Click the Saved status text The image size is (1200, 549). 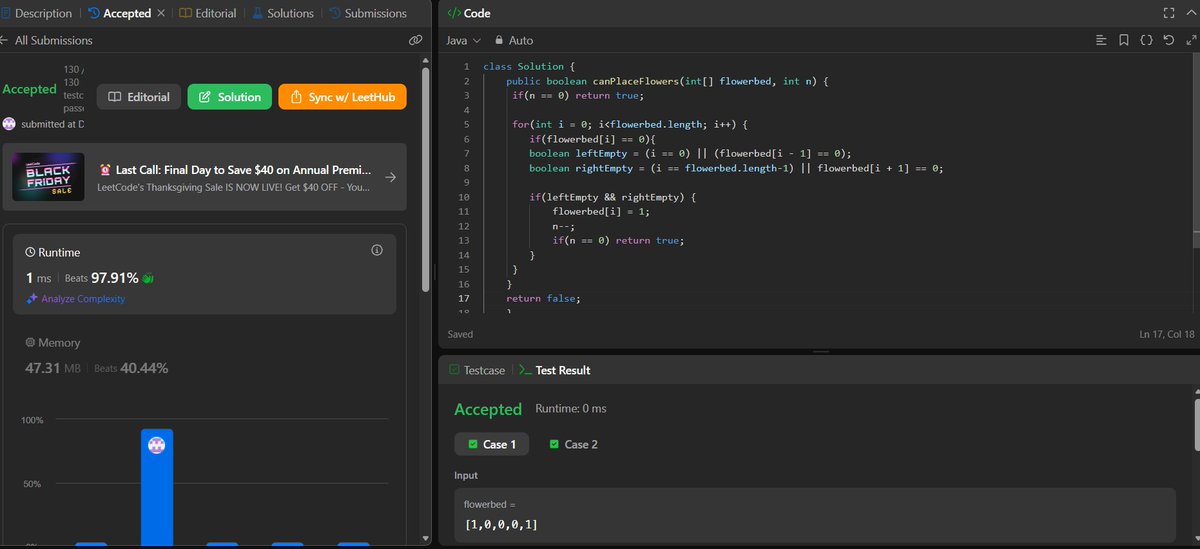(460, 334)
